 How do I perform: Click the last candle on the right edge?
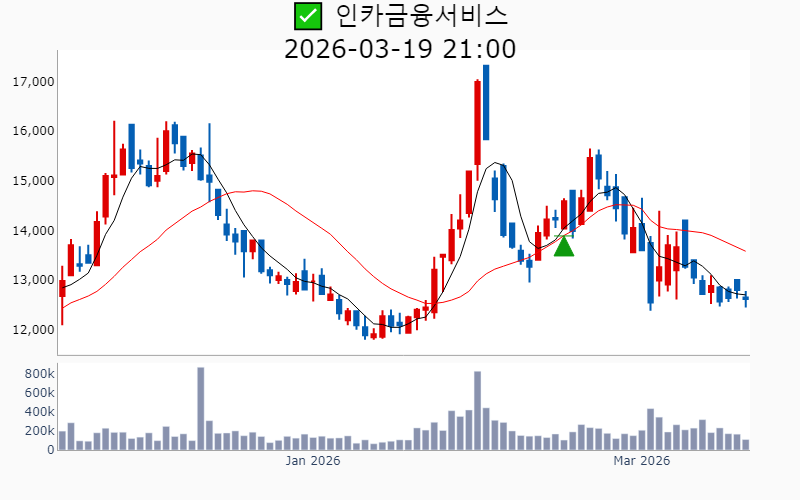pos(745,298)
